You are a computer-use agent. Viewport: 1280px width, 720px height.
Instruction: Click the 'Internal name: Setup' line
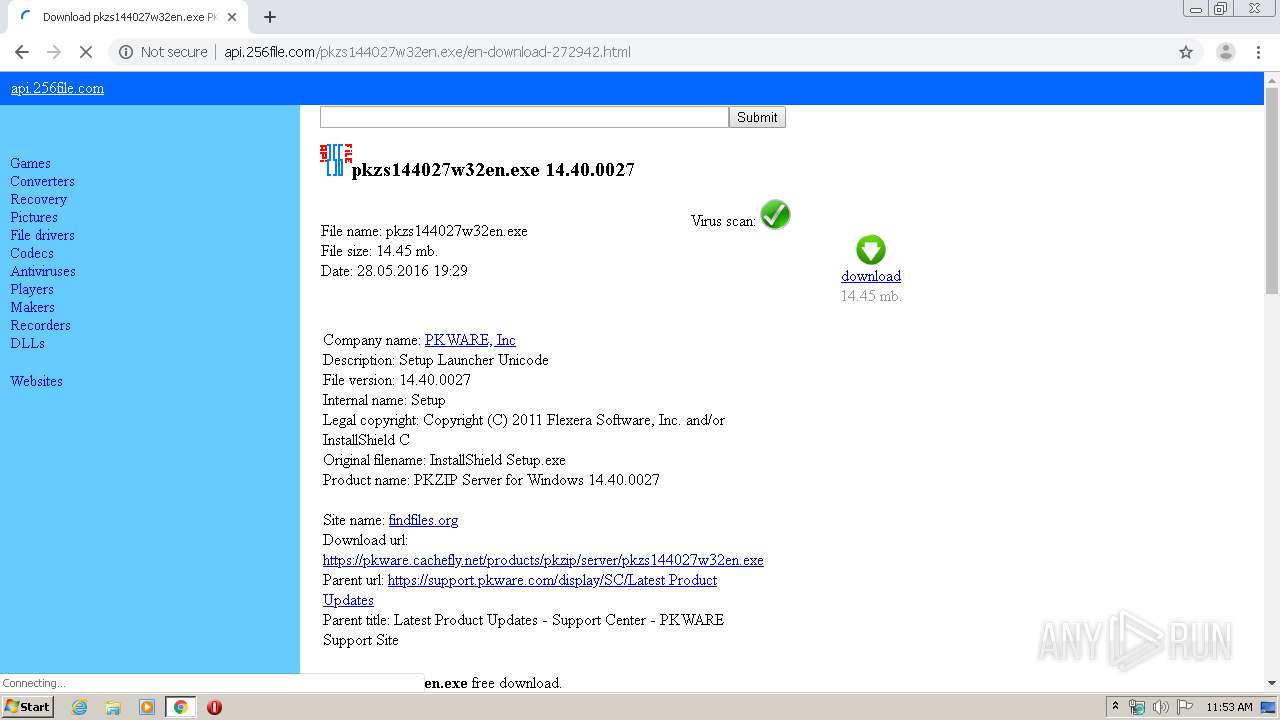[x=384, y=400]
